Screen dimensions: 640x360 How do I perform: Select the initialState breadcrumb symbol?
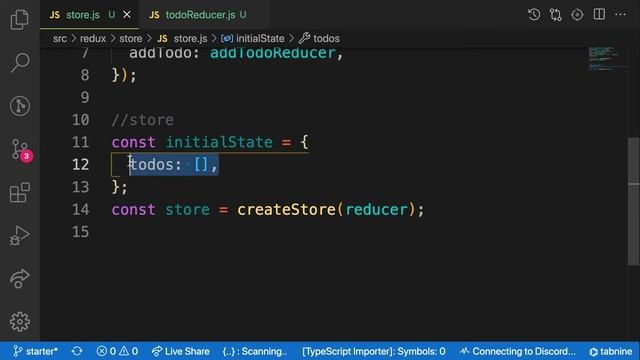click(x=253, y=38)
